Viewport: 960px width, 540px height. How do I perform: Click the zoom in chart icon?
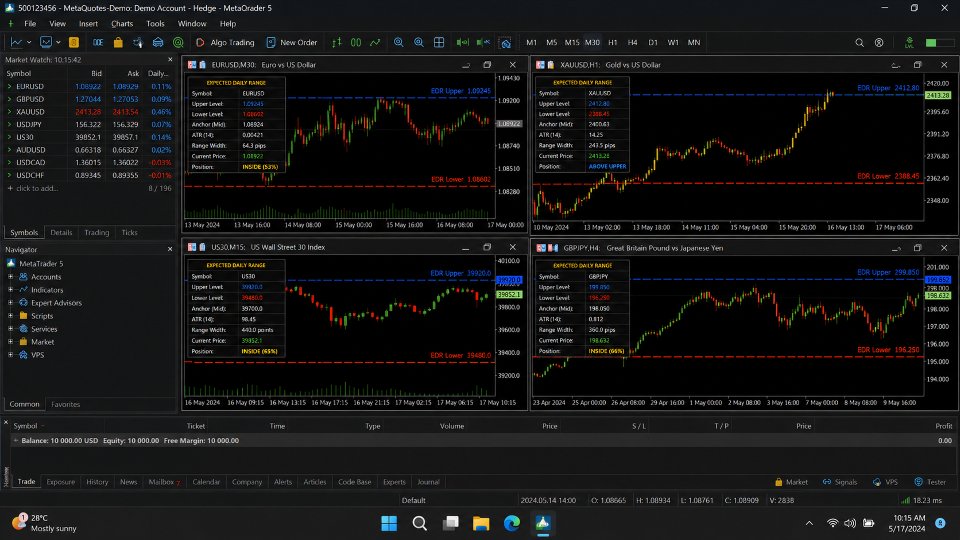[x=399, y=42]
